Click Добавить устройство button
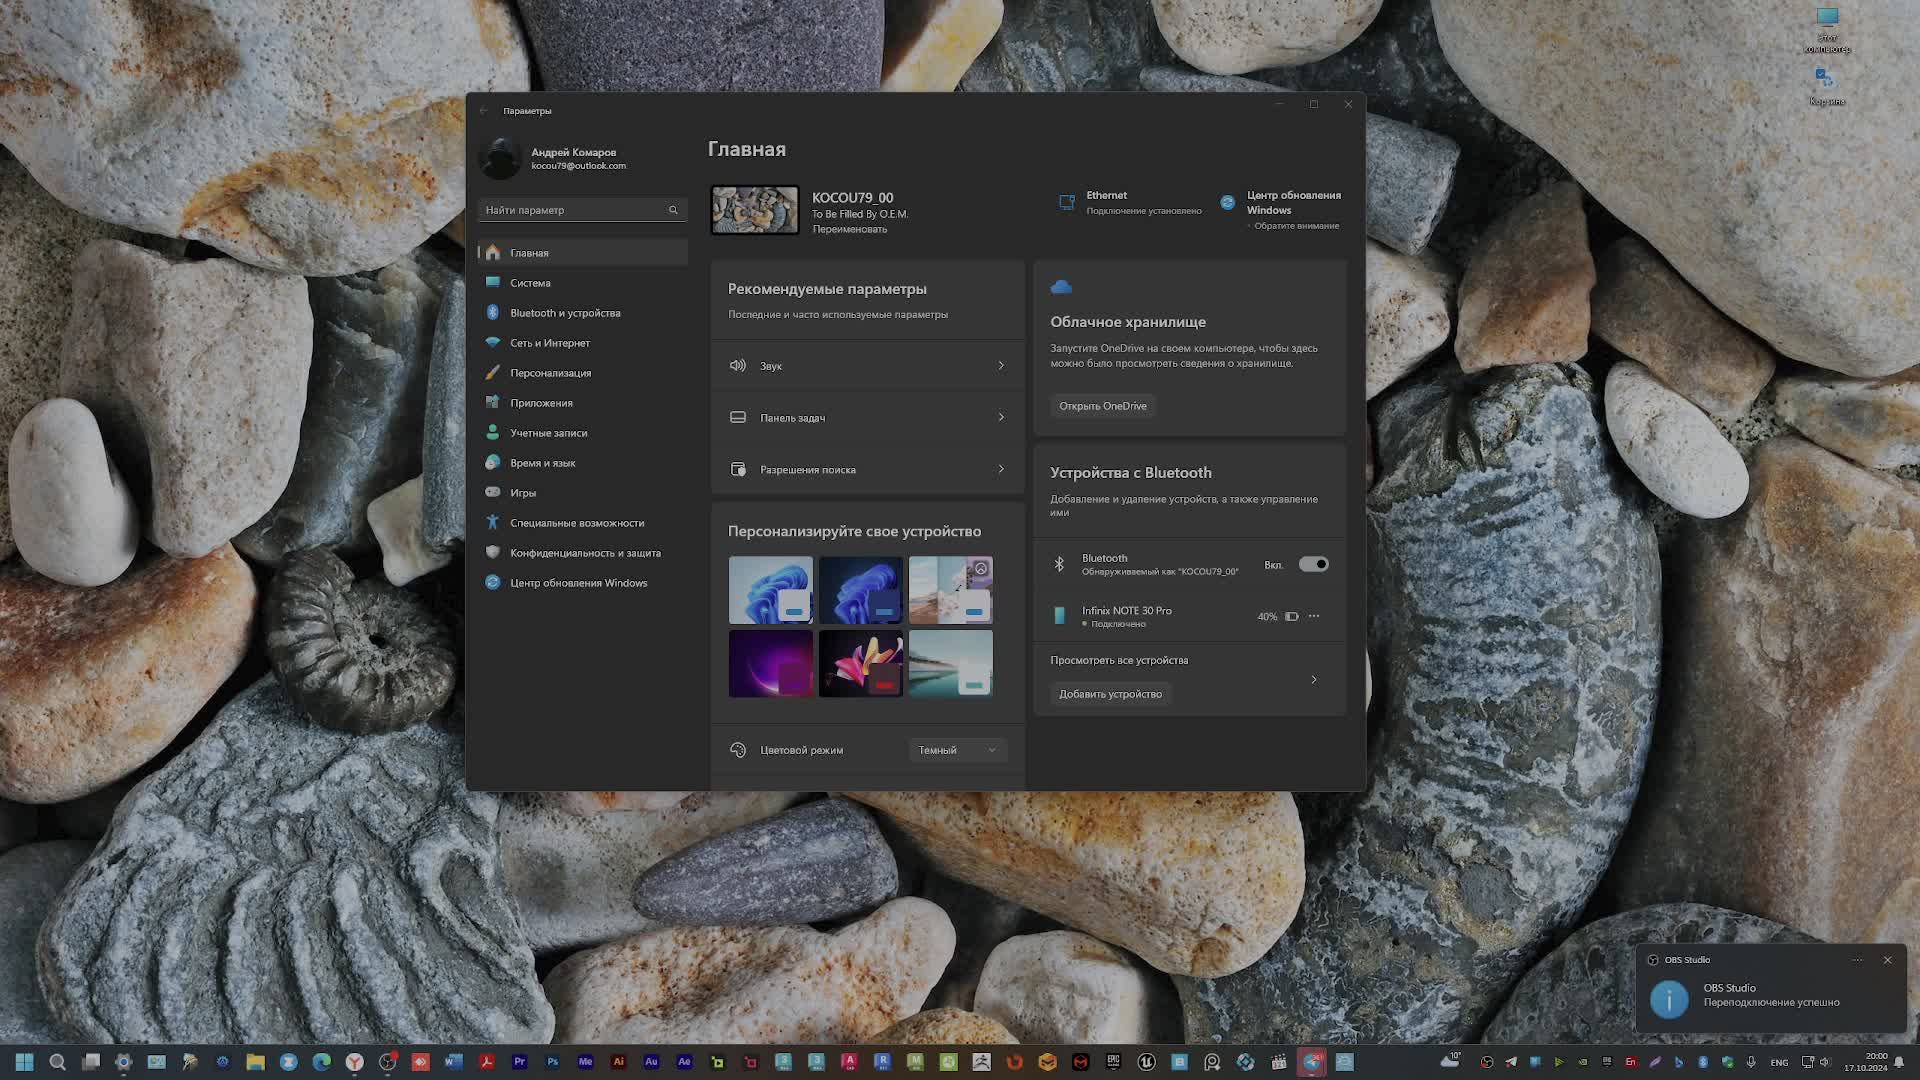The width and height of the screenshot is (1920, 1080). click(1110, 694)
